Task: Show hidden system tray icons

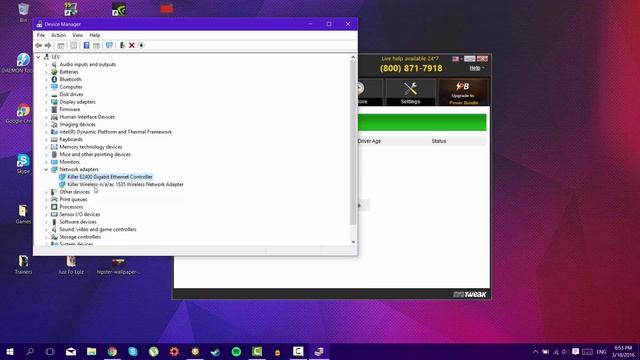Action: pyautogui.click(x=536, y=351)
